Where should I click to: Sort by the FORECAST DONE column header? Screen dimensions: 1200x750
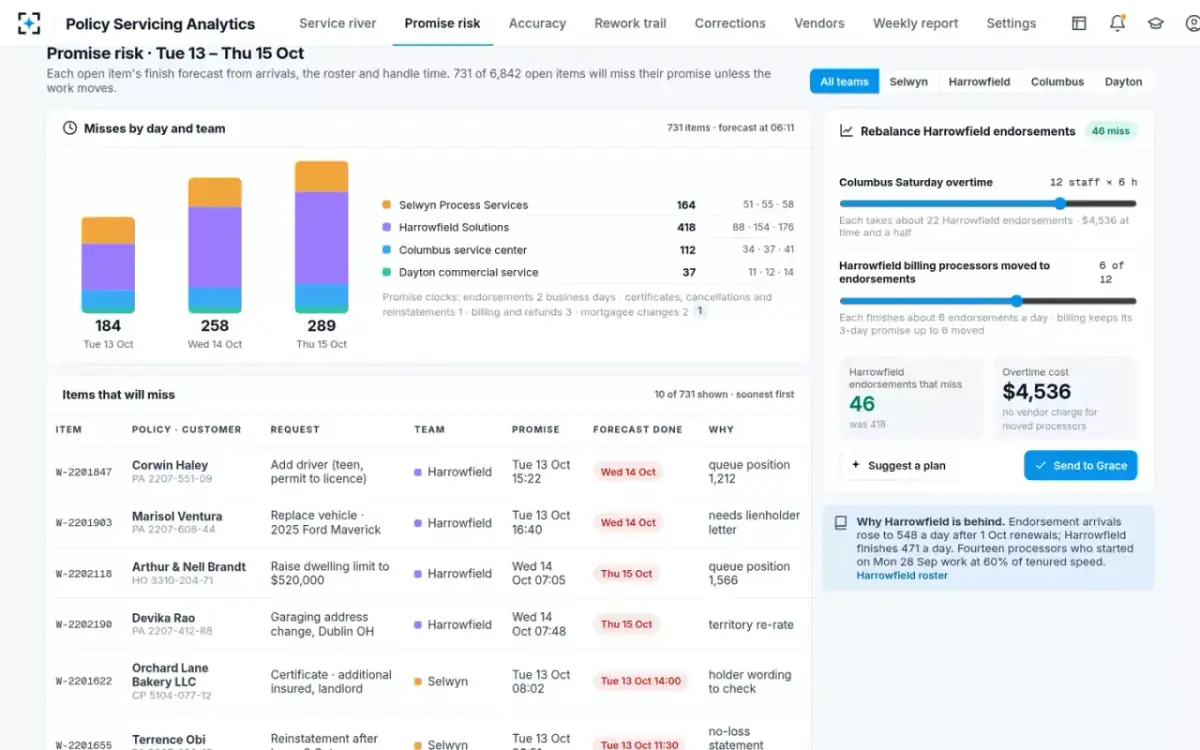click(638, 429)
